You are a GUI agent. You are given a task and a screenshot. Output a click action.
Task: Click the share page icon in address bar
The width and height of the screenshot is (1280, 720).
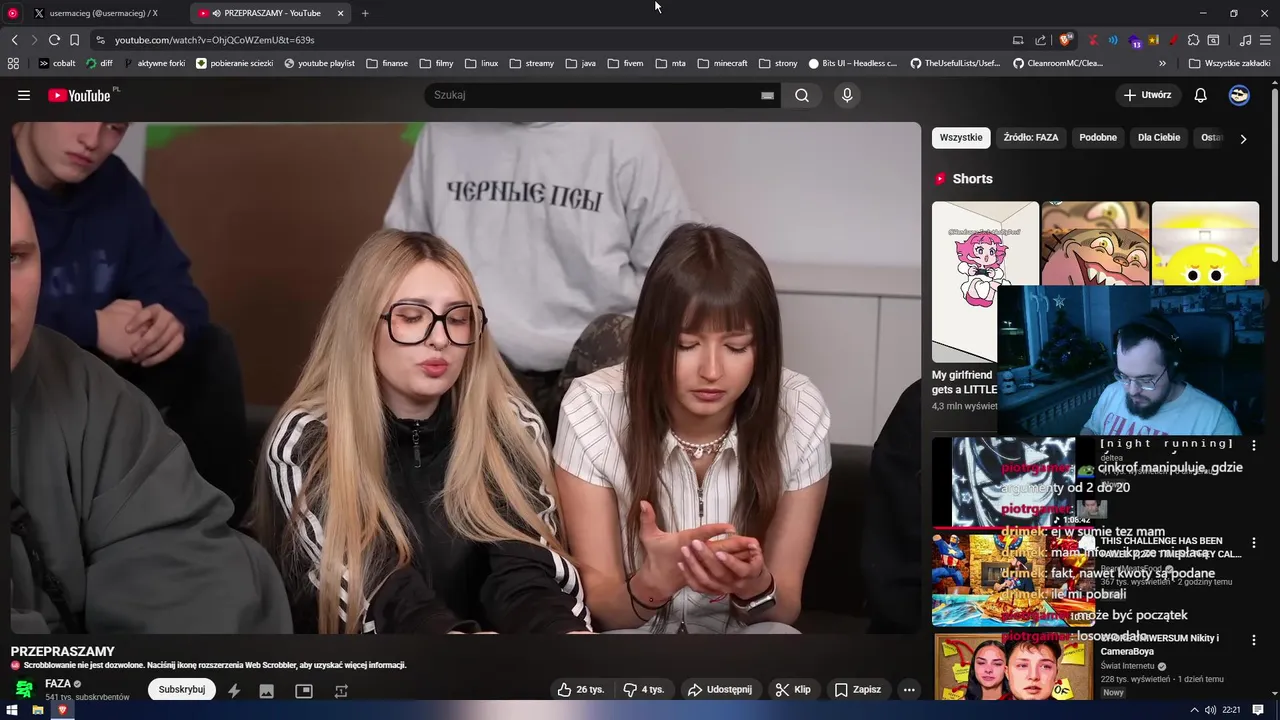[1040, 40]
